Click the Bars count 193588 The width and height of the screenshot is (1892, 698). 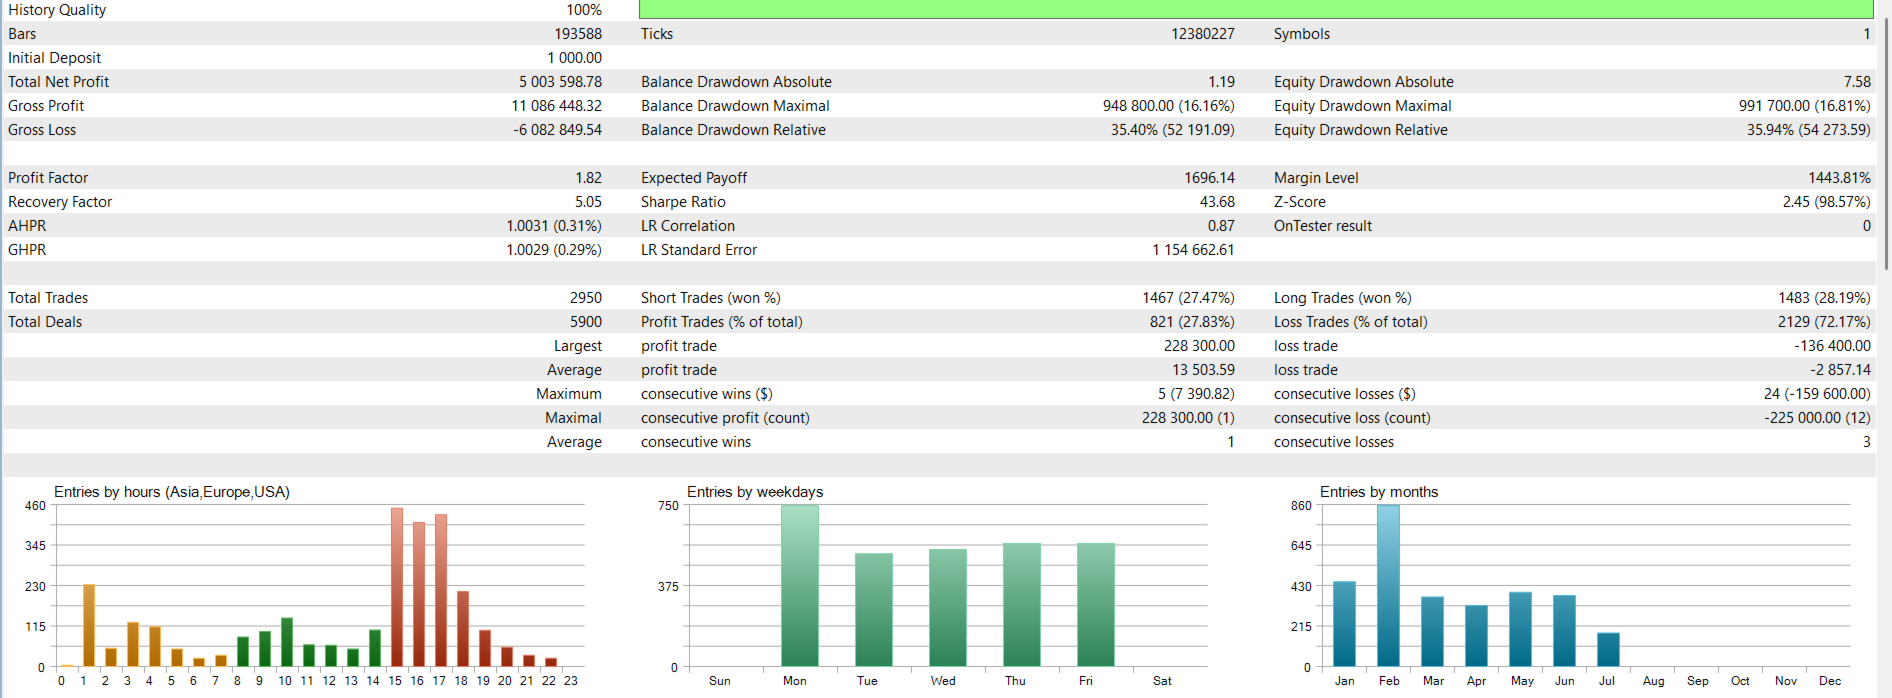tap(578, 34)
